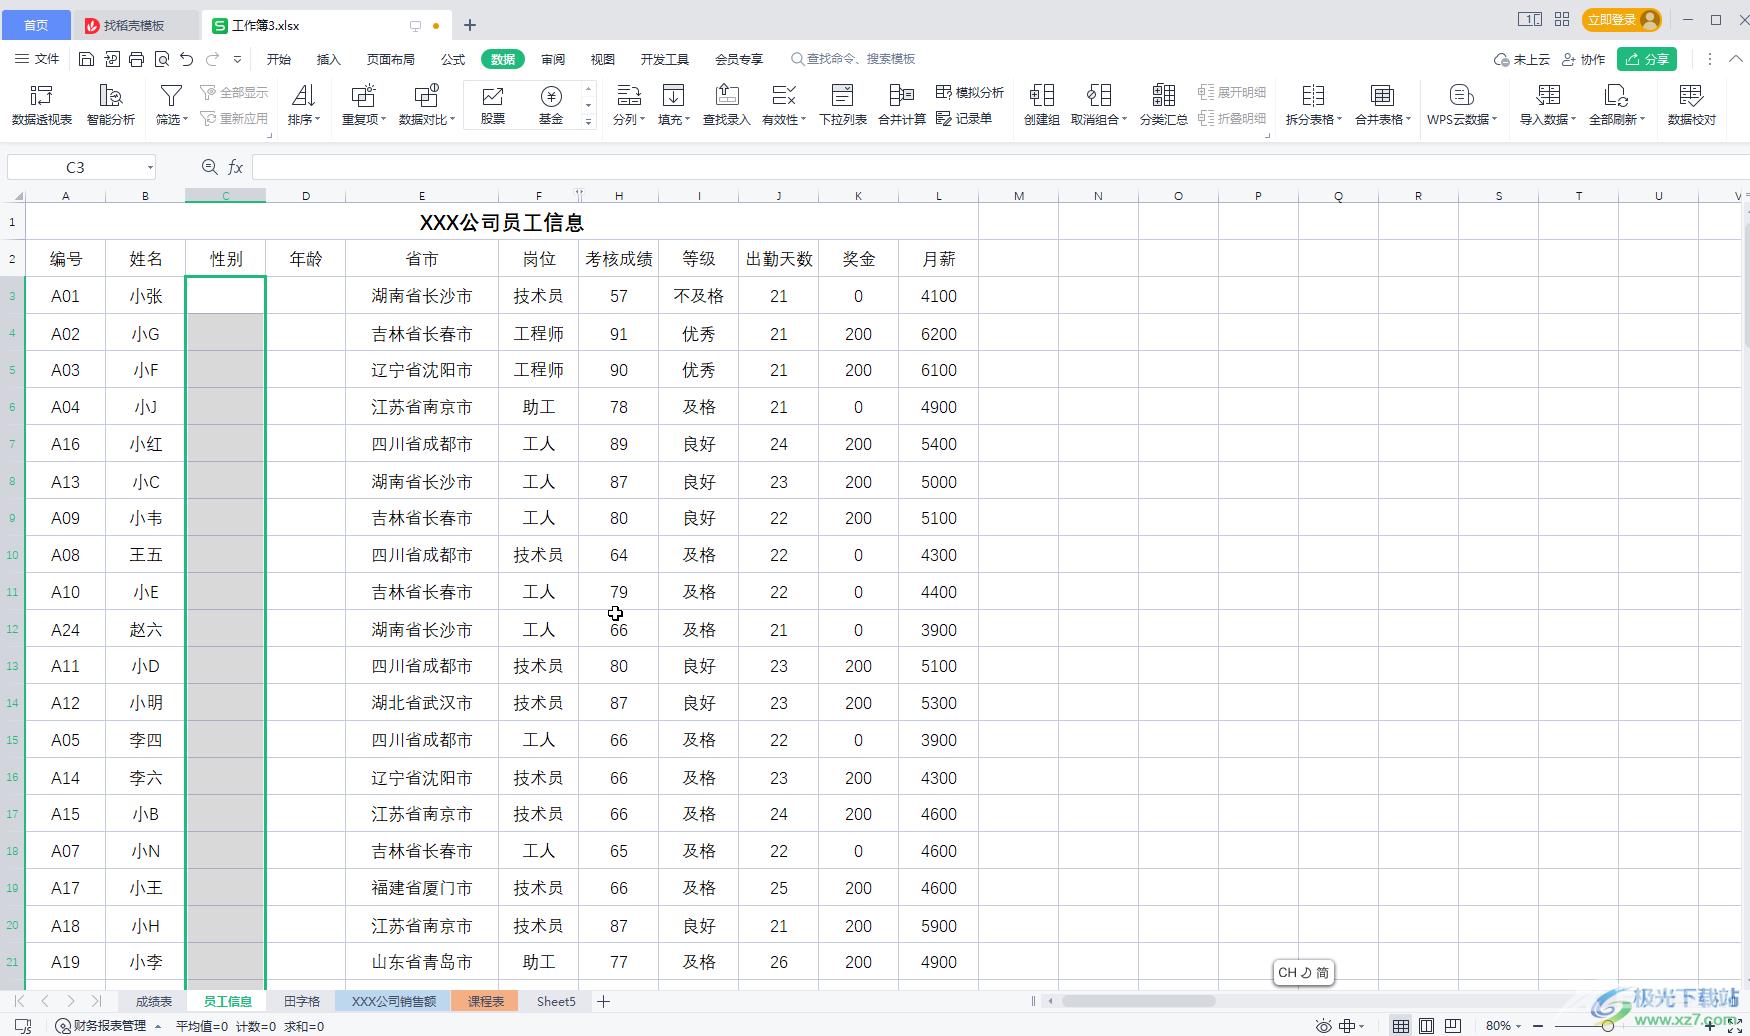Click the 立即登录 login button
The image size is (1750, 1036).
click(x=1621, y=20)
